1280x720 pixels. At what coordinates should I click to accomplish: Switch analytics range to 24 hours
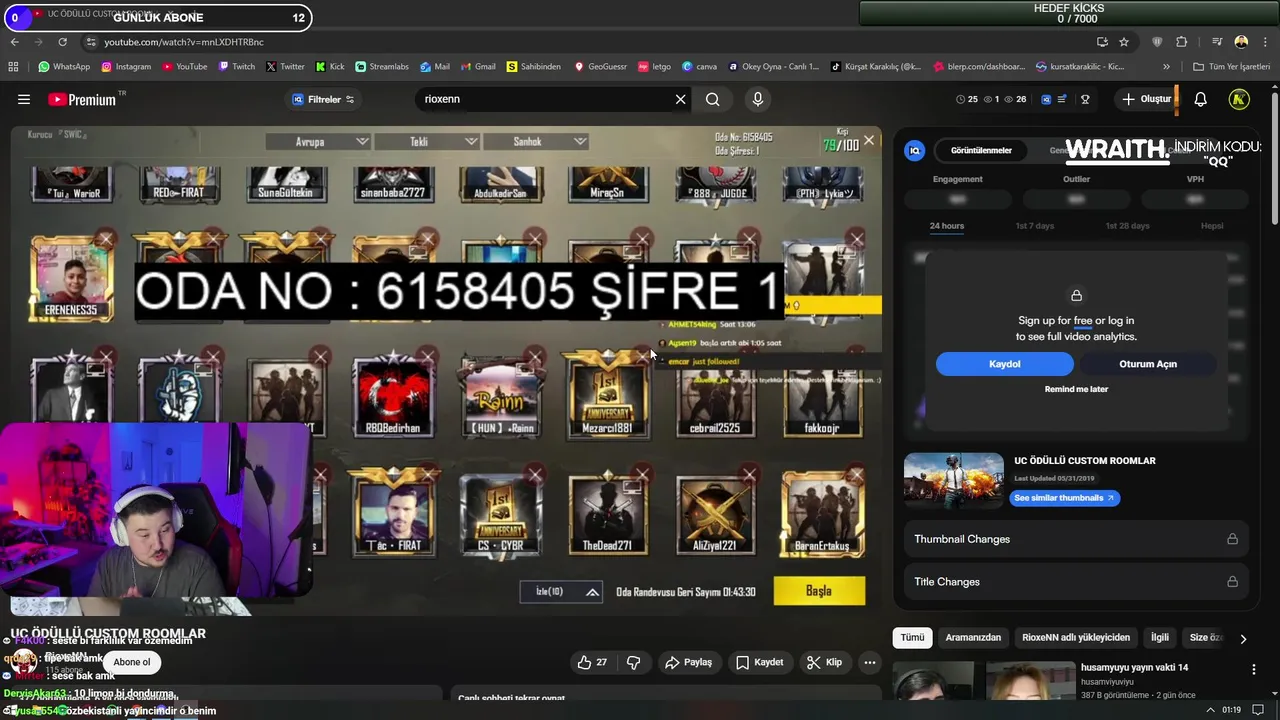pos(946,225)
